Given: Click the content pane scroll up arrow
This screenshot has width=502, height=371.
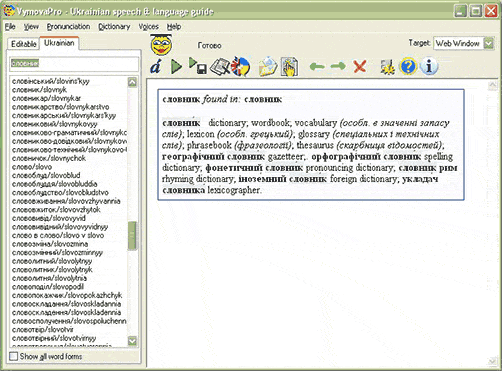Looking at the screenshot, I should pos(493,86).
